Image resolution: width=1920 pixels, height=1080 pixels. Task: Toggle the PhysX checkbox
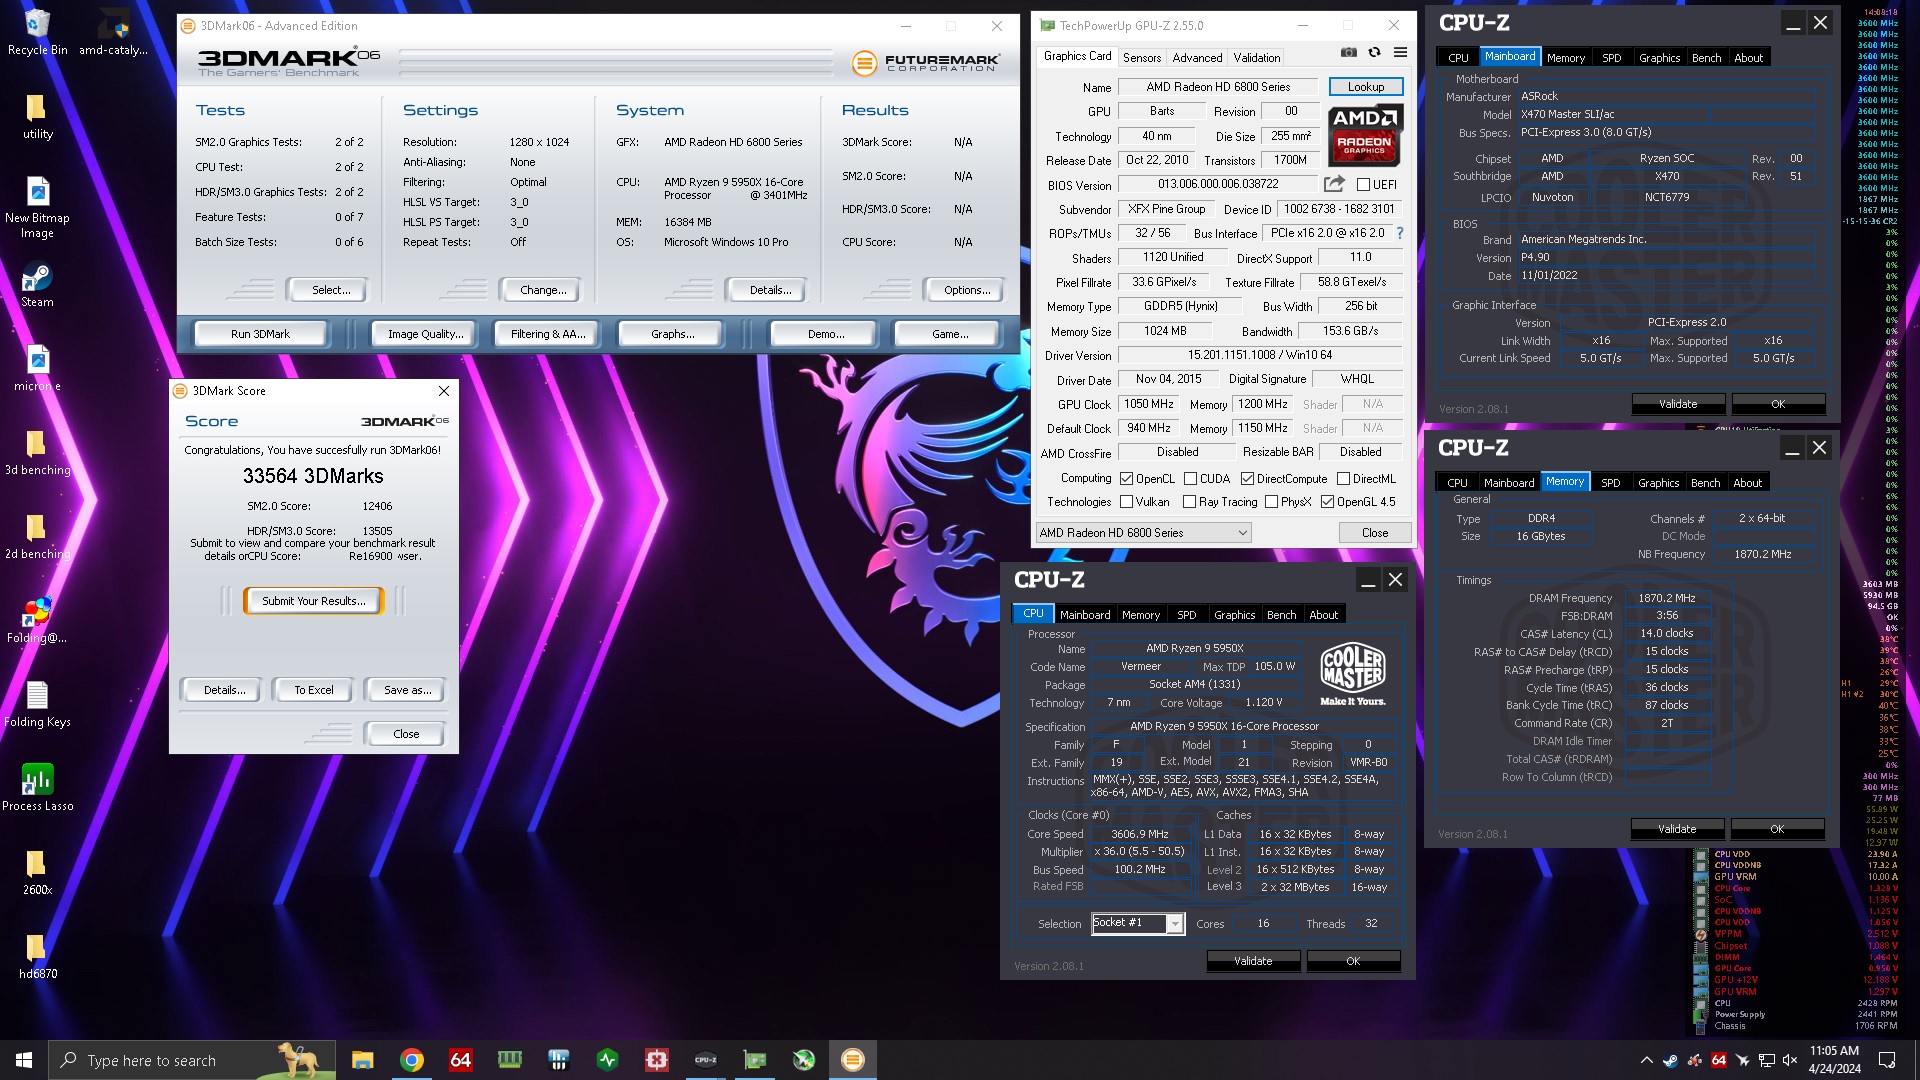coord(1272,502)
